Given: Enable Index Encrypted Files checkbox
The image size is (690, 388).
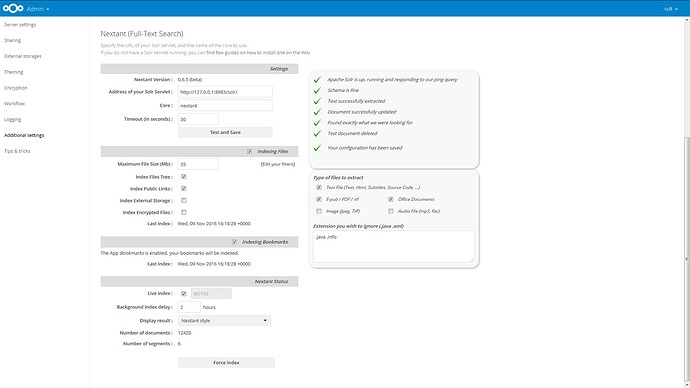Looking at the screenshot, I should point(184,212).
